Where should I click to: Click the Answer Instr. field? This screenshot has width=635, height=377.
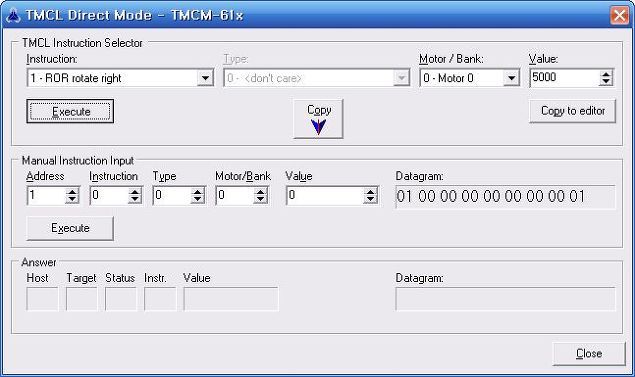click(x=160, y=299)
